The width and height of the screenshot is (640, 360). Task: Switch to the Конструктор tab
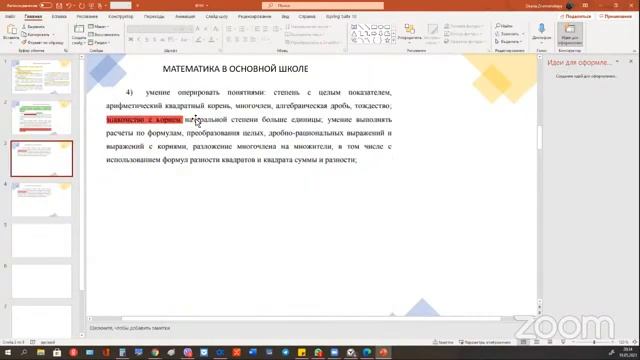coord(121,17)
